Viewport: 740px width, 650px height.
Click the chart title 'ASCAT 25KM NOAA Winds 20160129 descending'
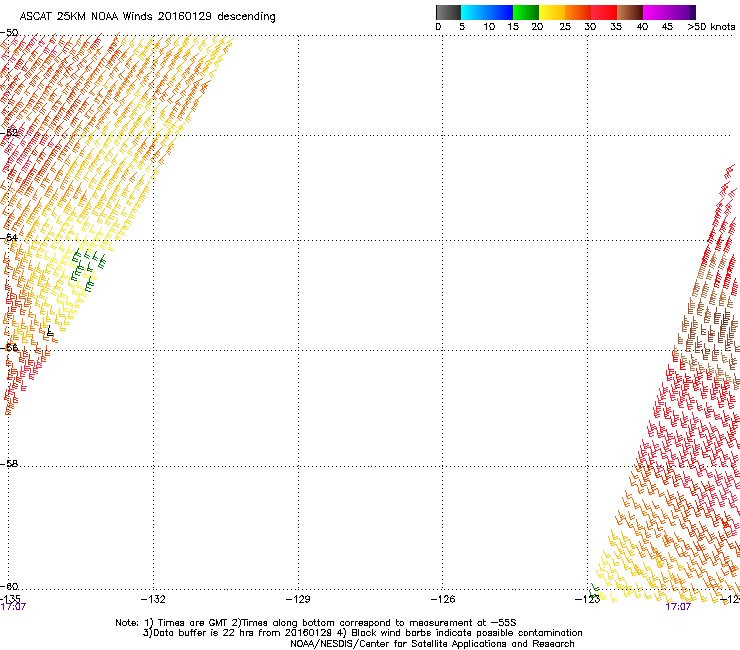(147, 17)
